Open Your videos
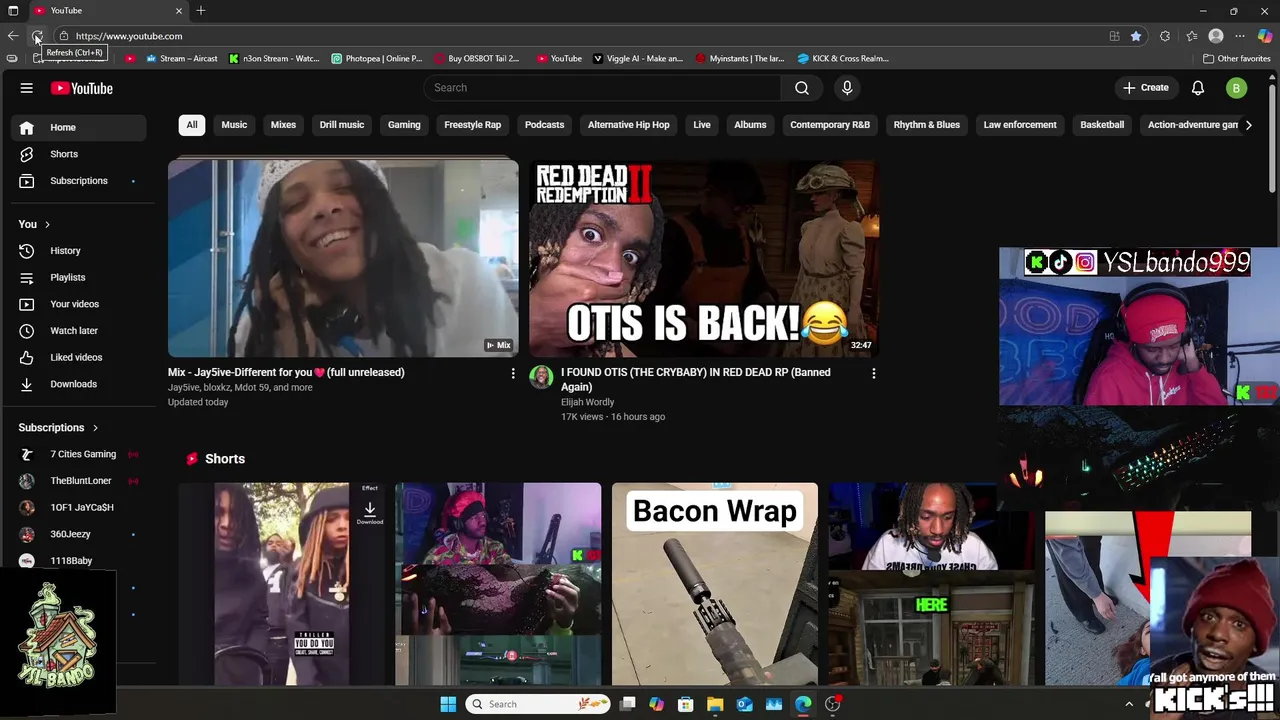The width and height of the screenshot is (1280, 720). click(x=79, y=304)
